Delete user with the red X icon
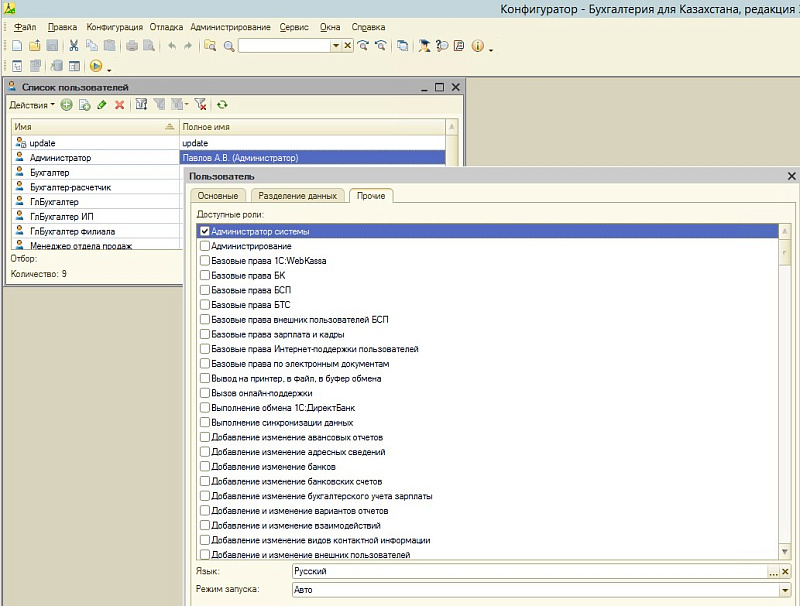This screenshot has height=606, width=800. click(120, 105)
